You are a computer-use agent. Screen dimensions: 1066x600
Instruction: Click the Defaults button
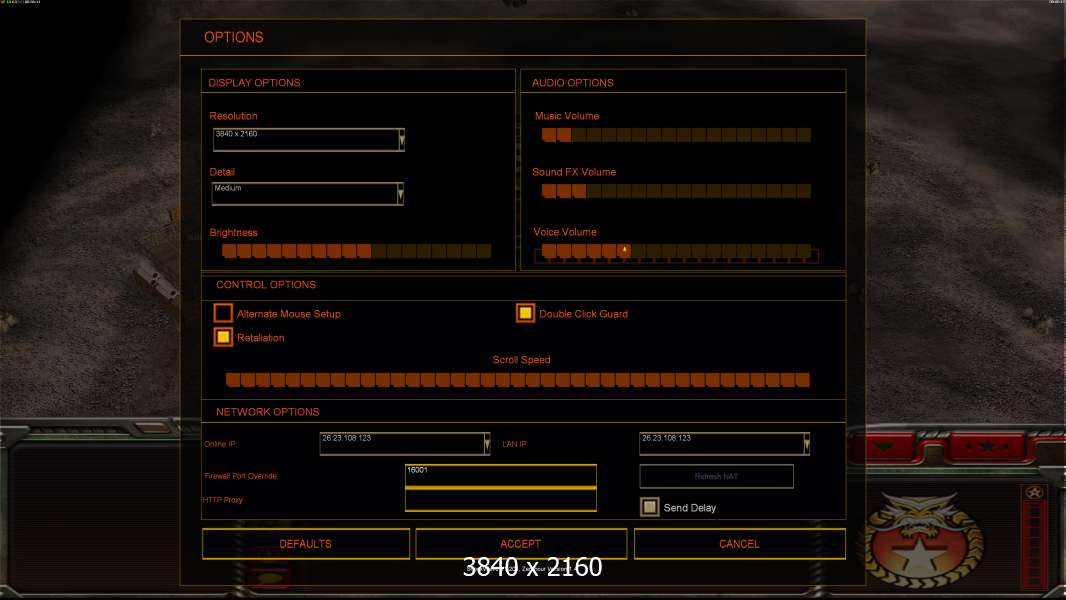pyautogui.click(x=306, y=544)
